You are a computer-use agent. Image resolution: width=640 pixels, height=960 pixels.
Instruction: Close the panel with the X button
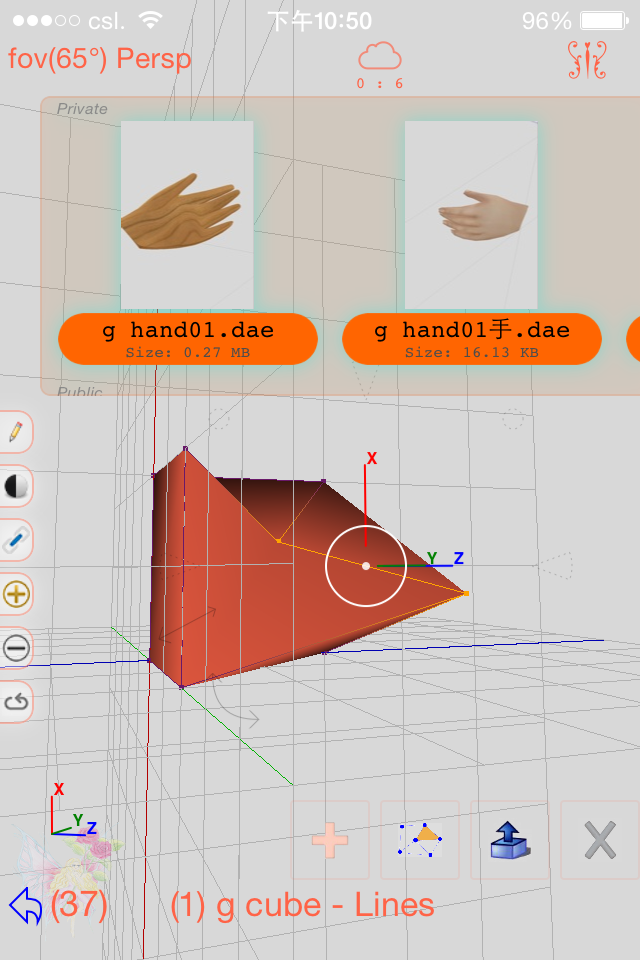point(600,840)
